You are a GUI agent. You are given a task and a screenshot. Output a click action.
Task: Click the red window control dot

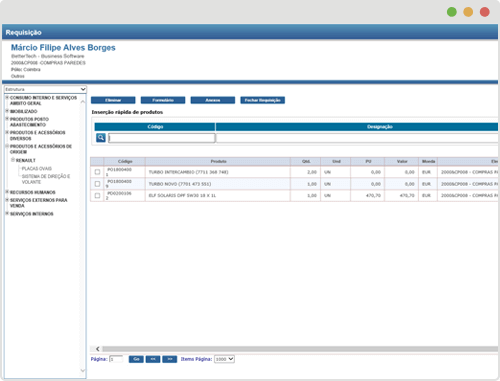(x=485, y=12)
